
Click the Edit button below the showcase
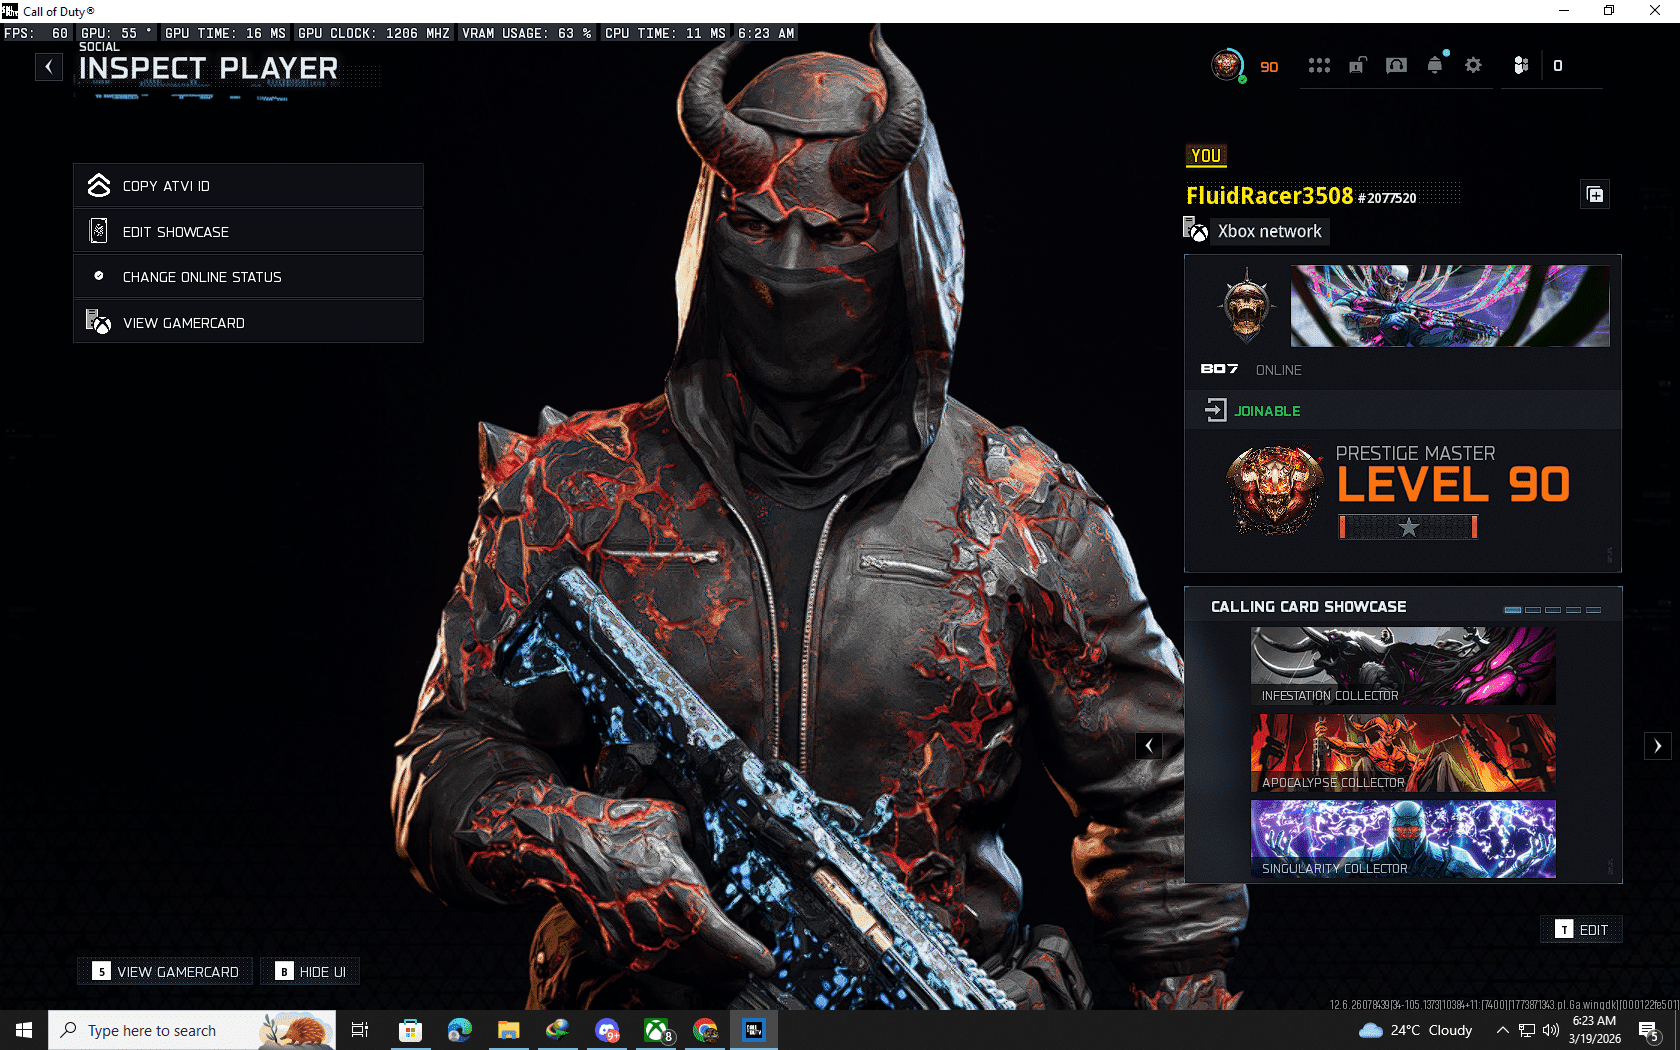tap(1581, 929)
